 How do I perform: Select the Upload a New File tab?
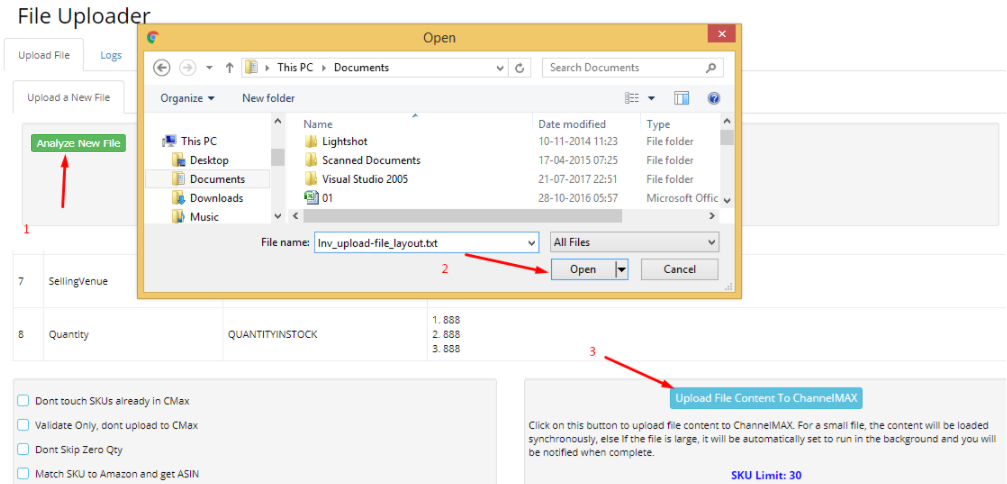click(x=68, y=98)
